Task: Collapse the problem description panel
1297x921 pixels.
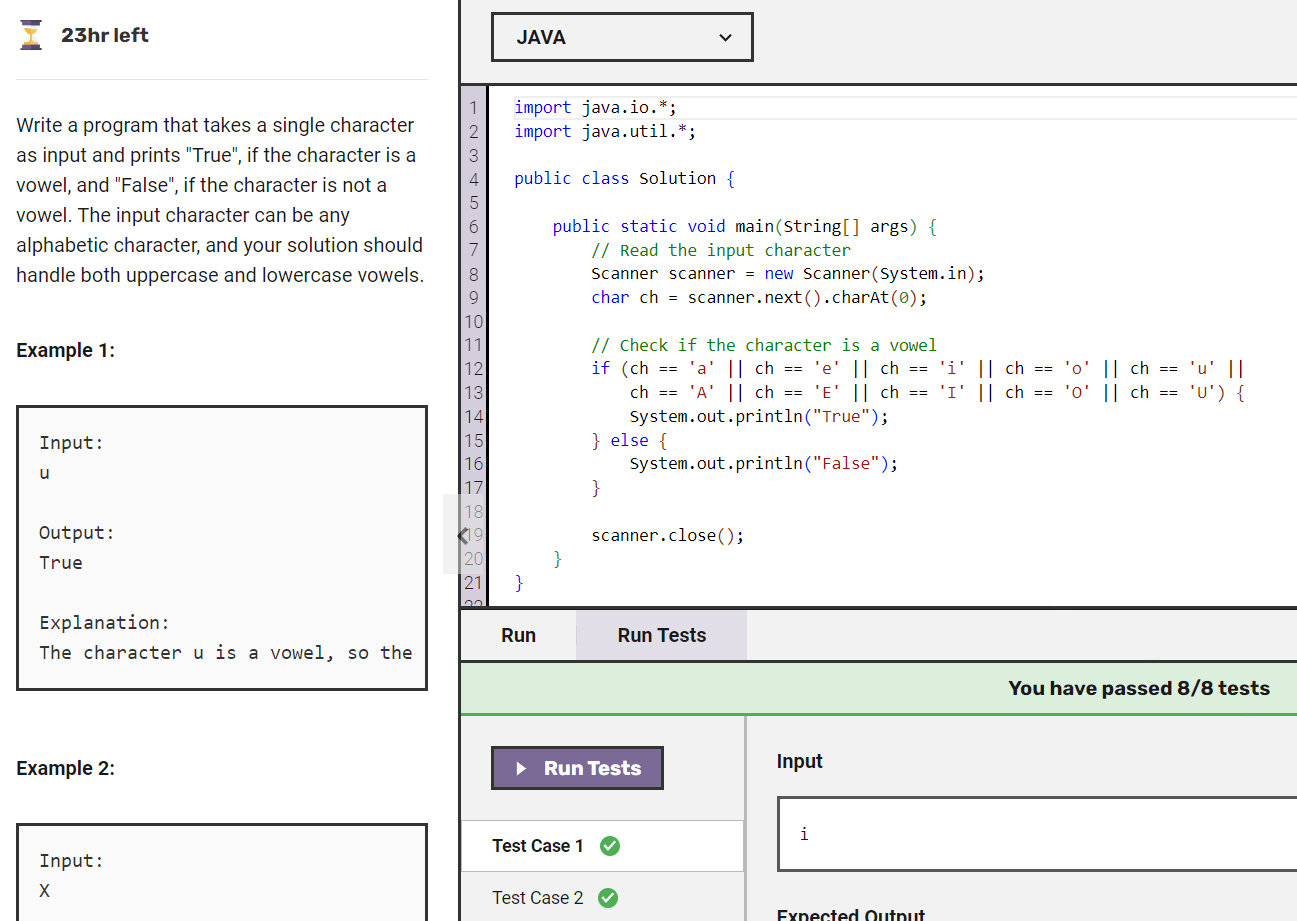Action: [x=461, y=535]
